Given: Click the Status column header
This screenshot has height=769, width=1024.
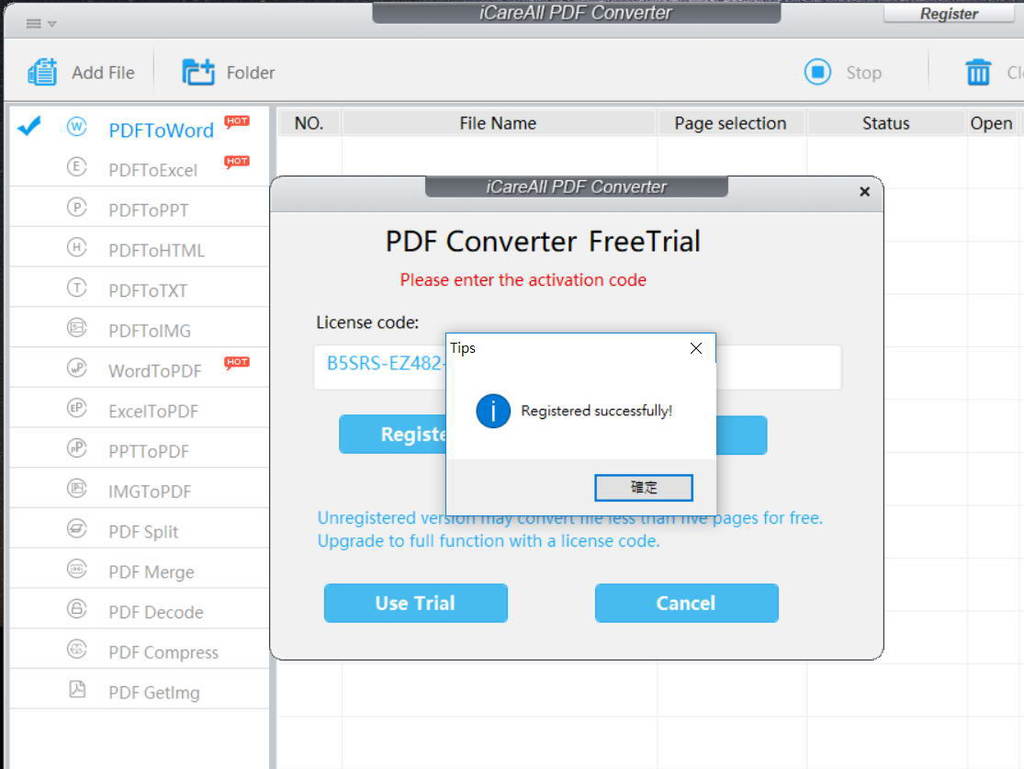Looking at the screenshot, I should tap(886, 123).
